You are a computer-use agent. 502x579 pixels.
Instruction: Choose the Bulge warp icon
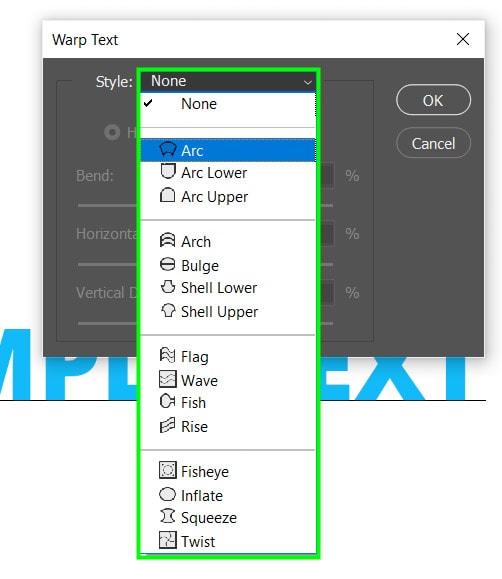[167, 264]
